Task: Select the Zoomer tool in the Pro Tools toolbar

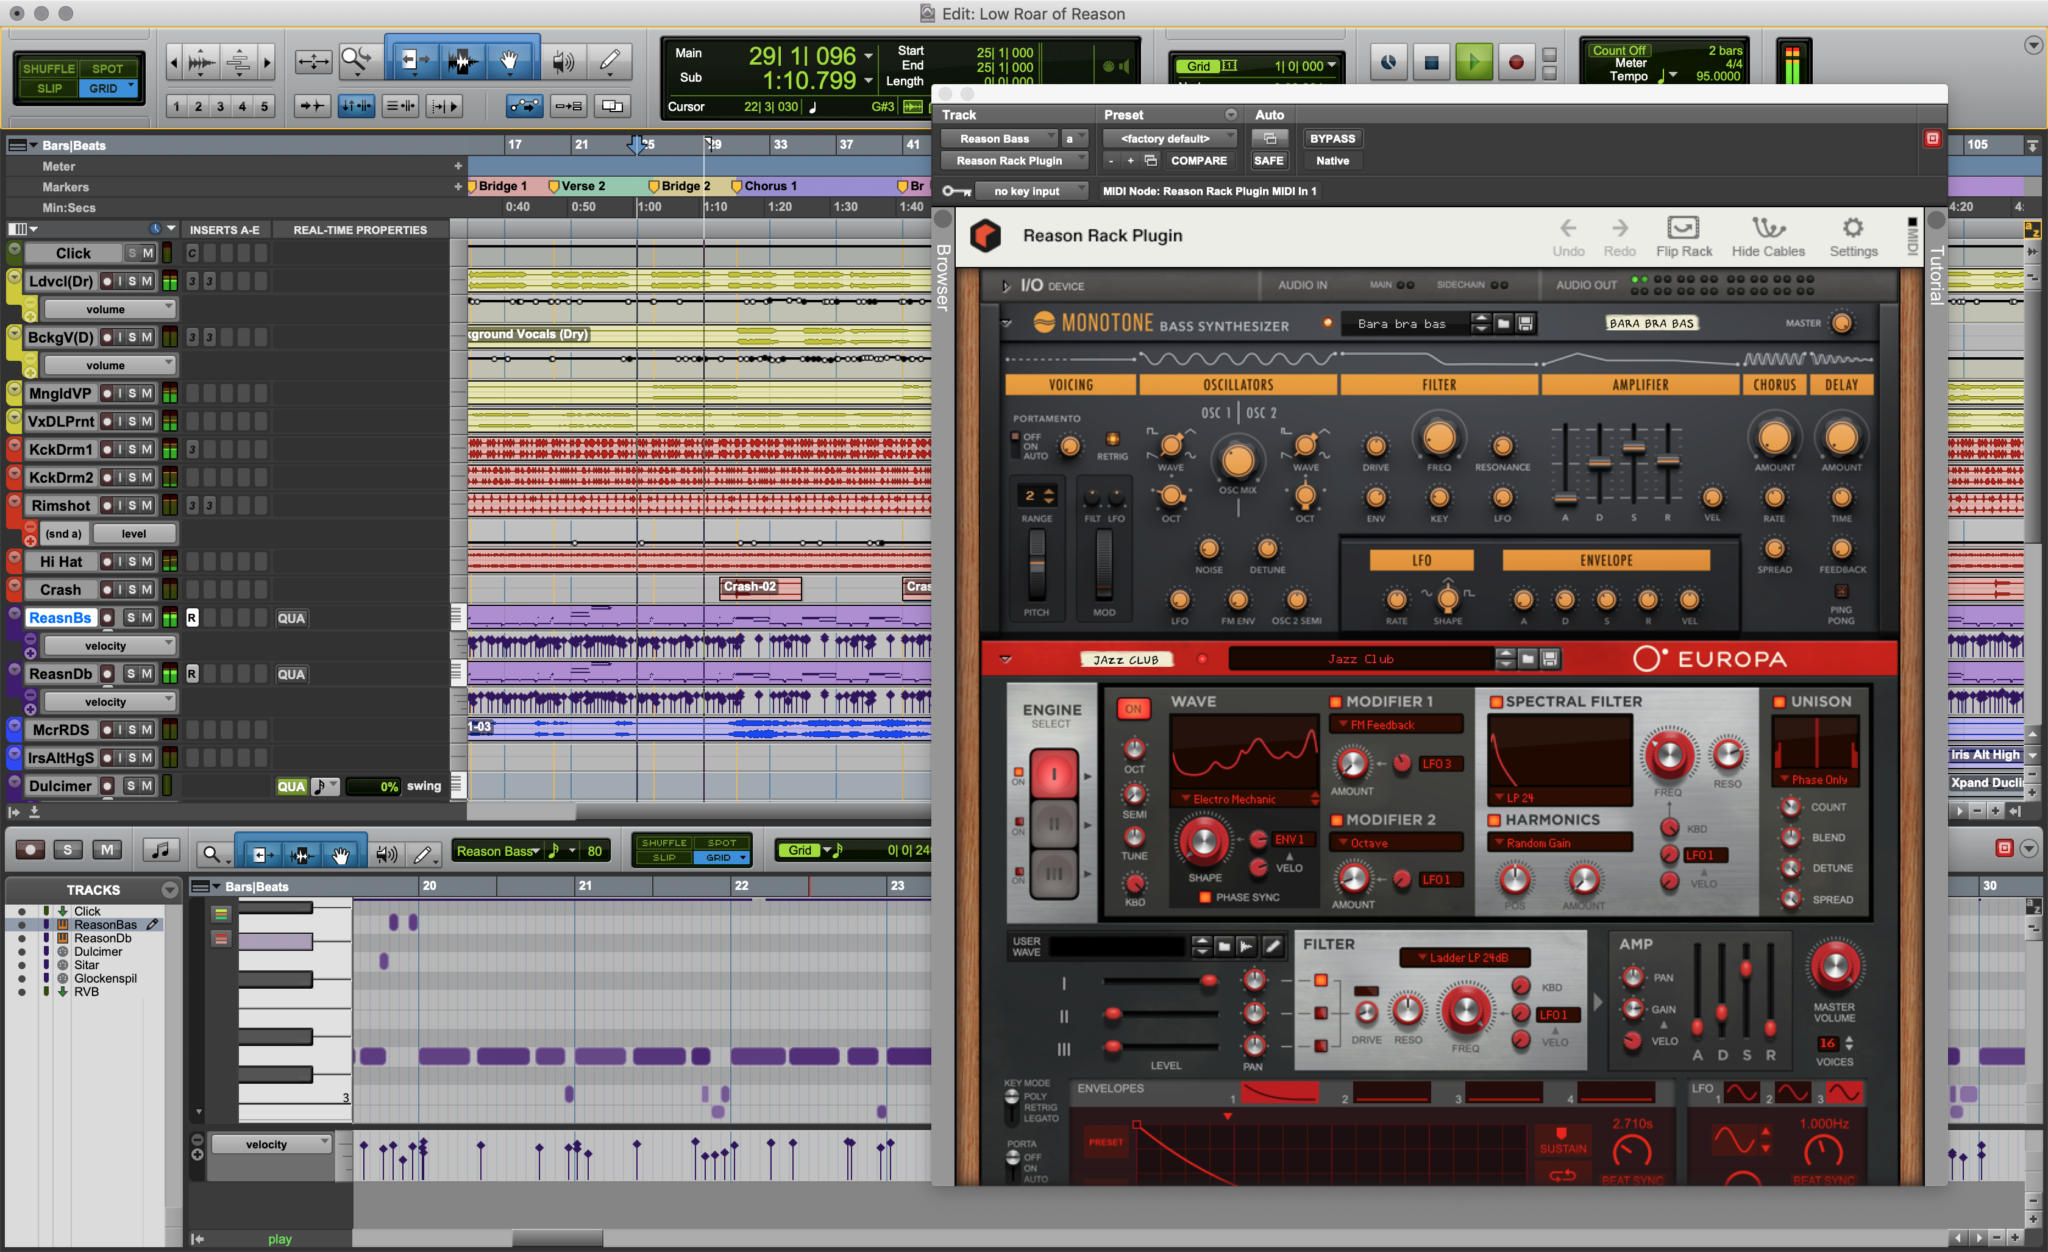Action: point(355,60)
